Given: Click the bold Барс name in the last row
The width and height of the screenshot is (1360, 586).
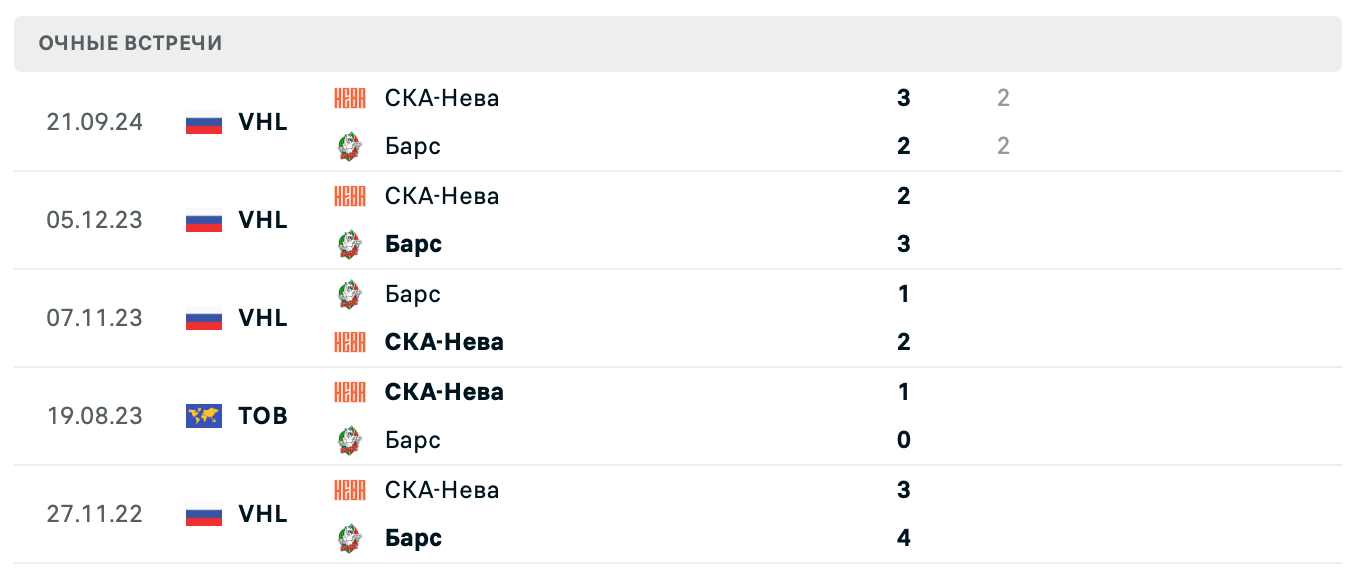Looking at the screenshot, I should click(413, 538).
